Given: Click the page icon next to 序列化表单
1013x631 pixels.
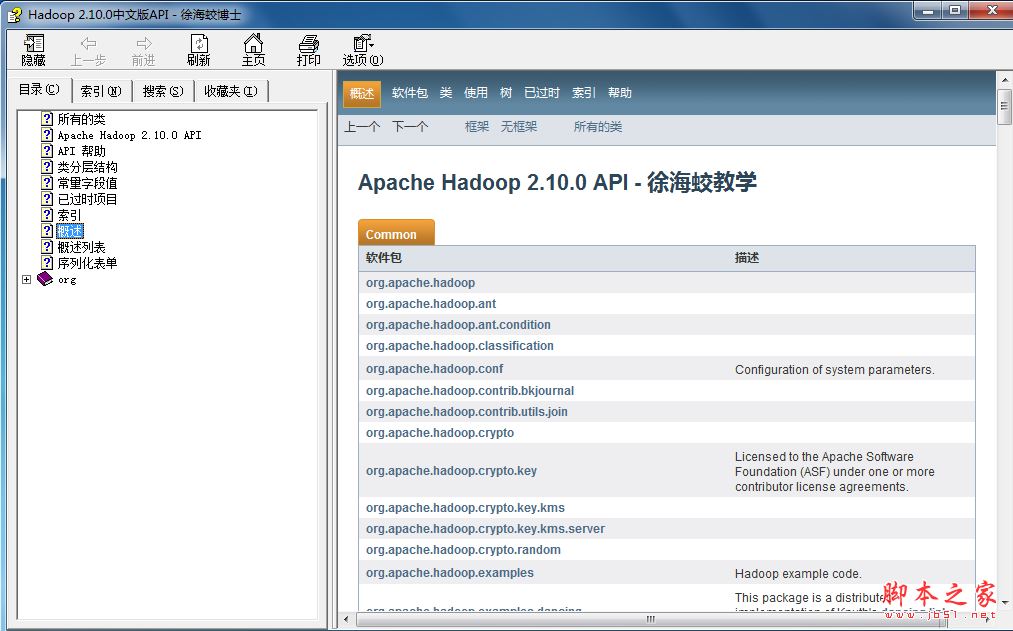Looking at the screenshot, I should pos(47,263).
